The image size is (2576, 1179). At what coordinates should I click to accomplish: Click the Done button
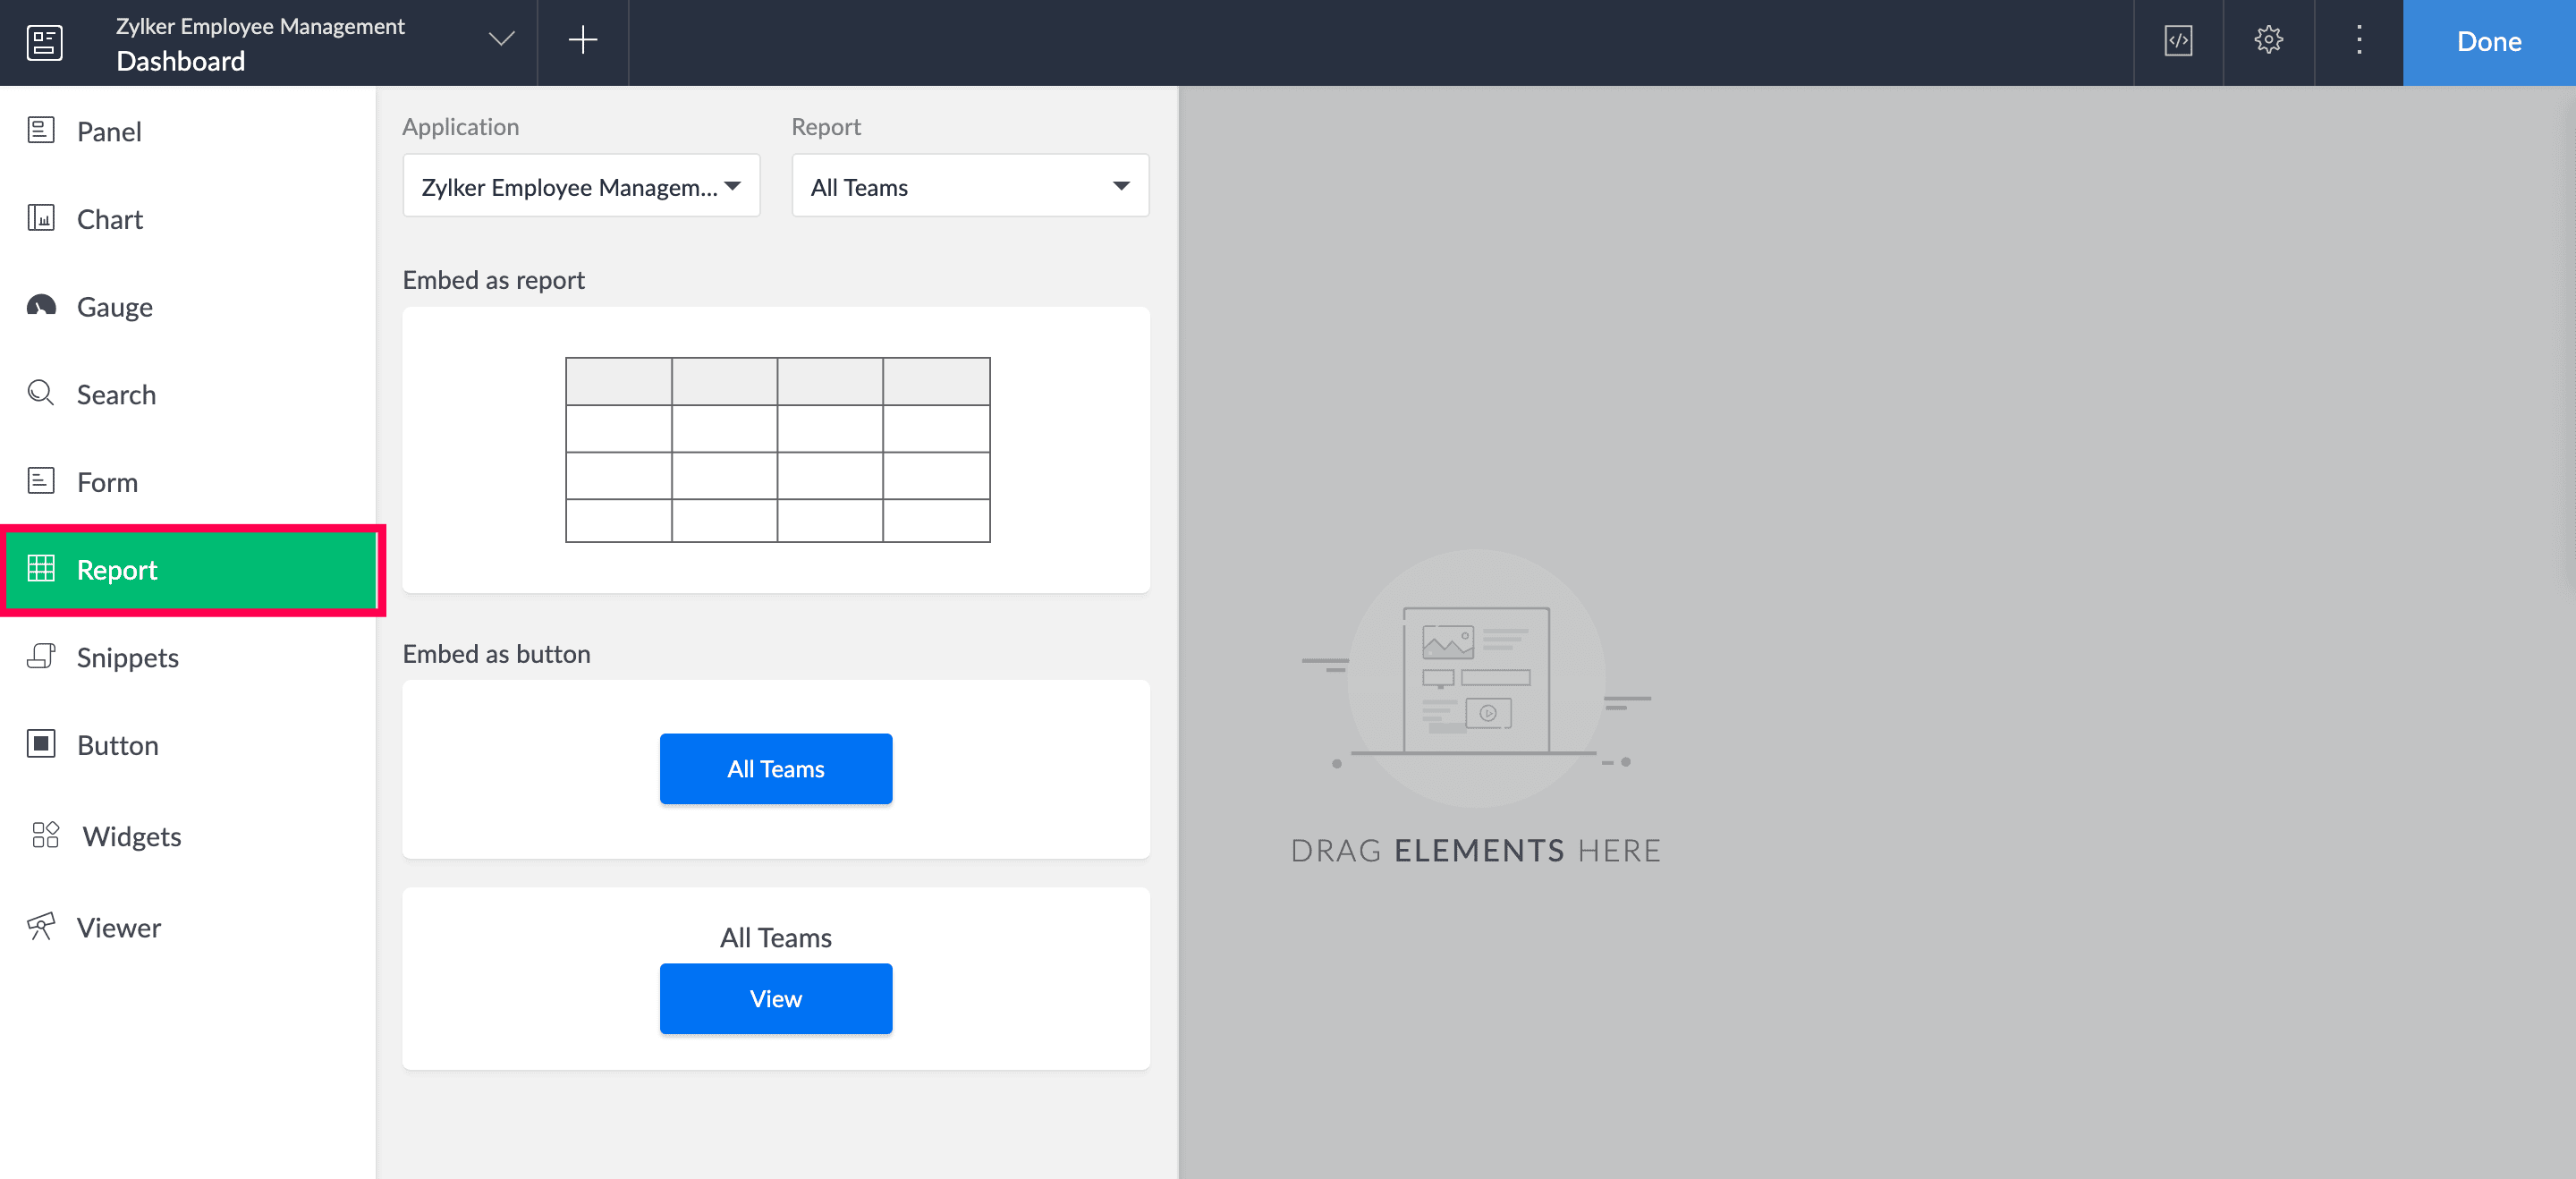click(2488, 42)
